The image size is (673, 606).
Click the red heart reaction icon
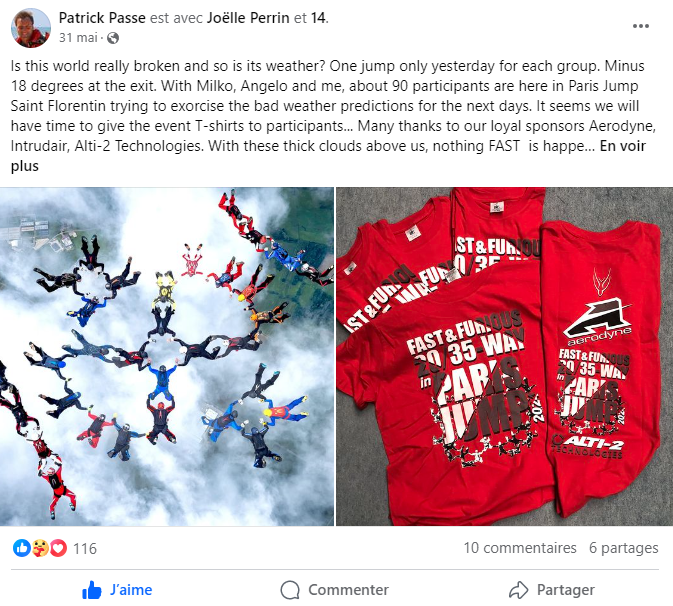click(58, 548)
